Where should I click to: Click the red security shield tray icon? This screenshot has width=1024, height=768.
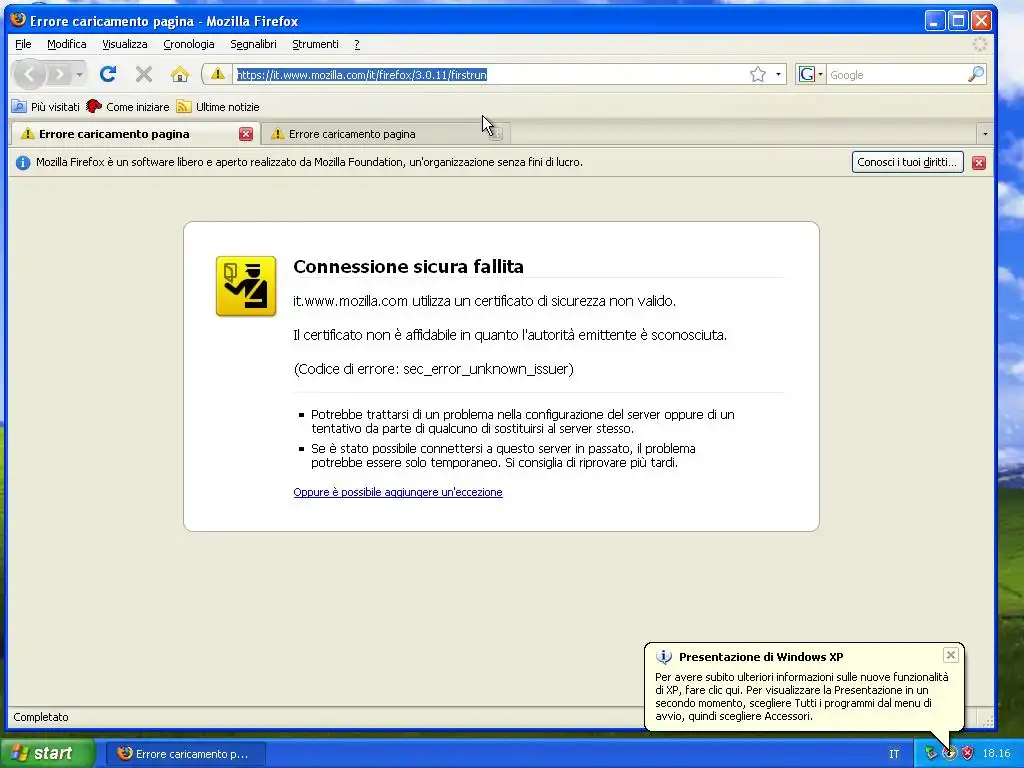pos(967,753)
